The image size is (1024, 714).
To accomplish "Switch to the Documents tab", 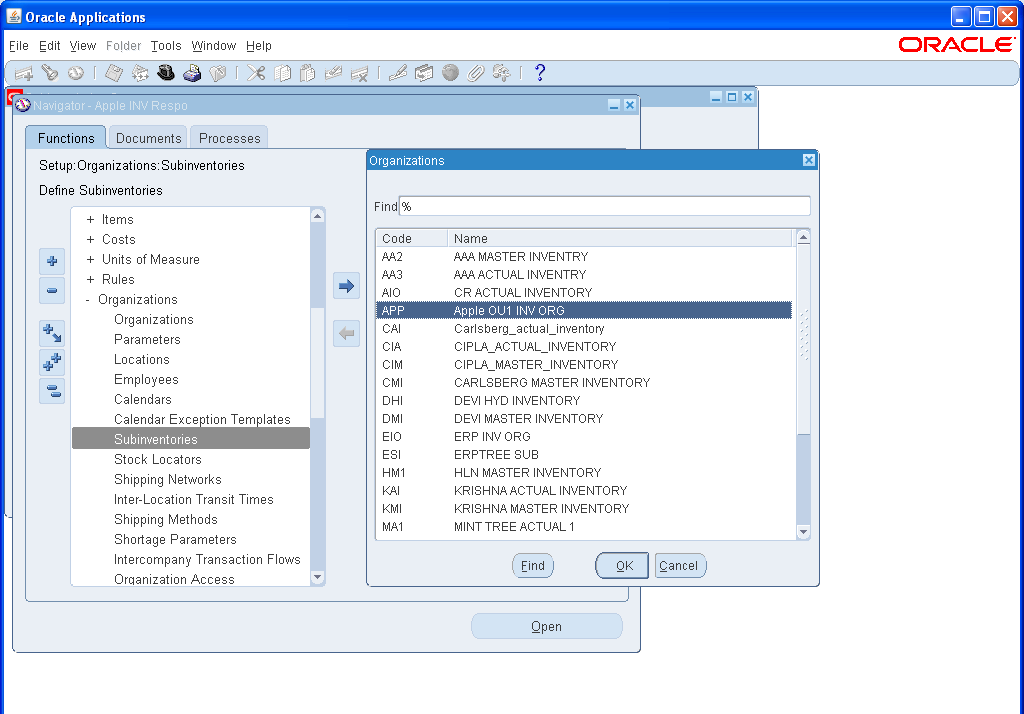I will point(148,138).
